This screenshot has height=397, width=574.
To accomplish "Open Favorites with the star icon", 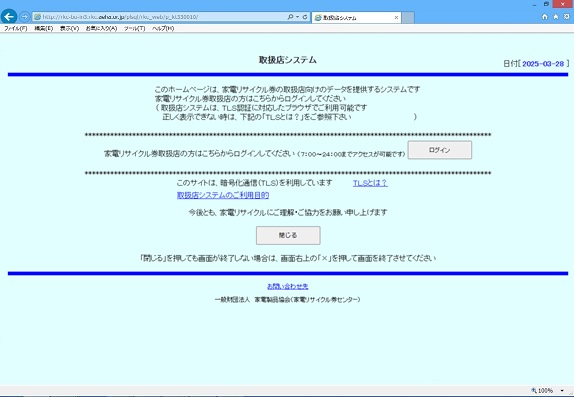I will click(x=556, y=16).
